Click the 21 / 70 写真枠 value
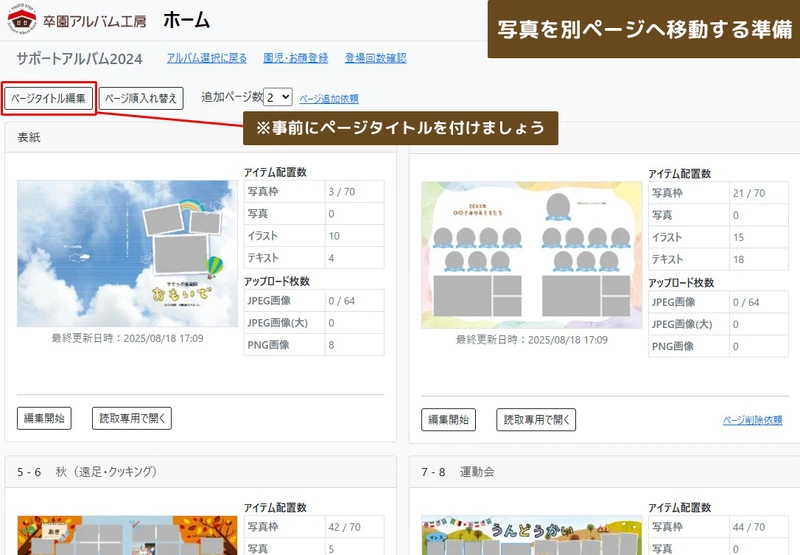The width and height of the screenshot is (800, 555). (749, 193)
